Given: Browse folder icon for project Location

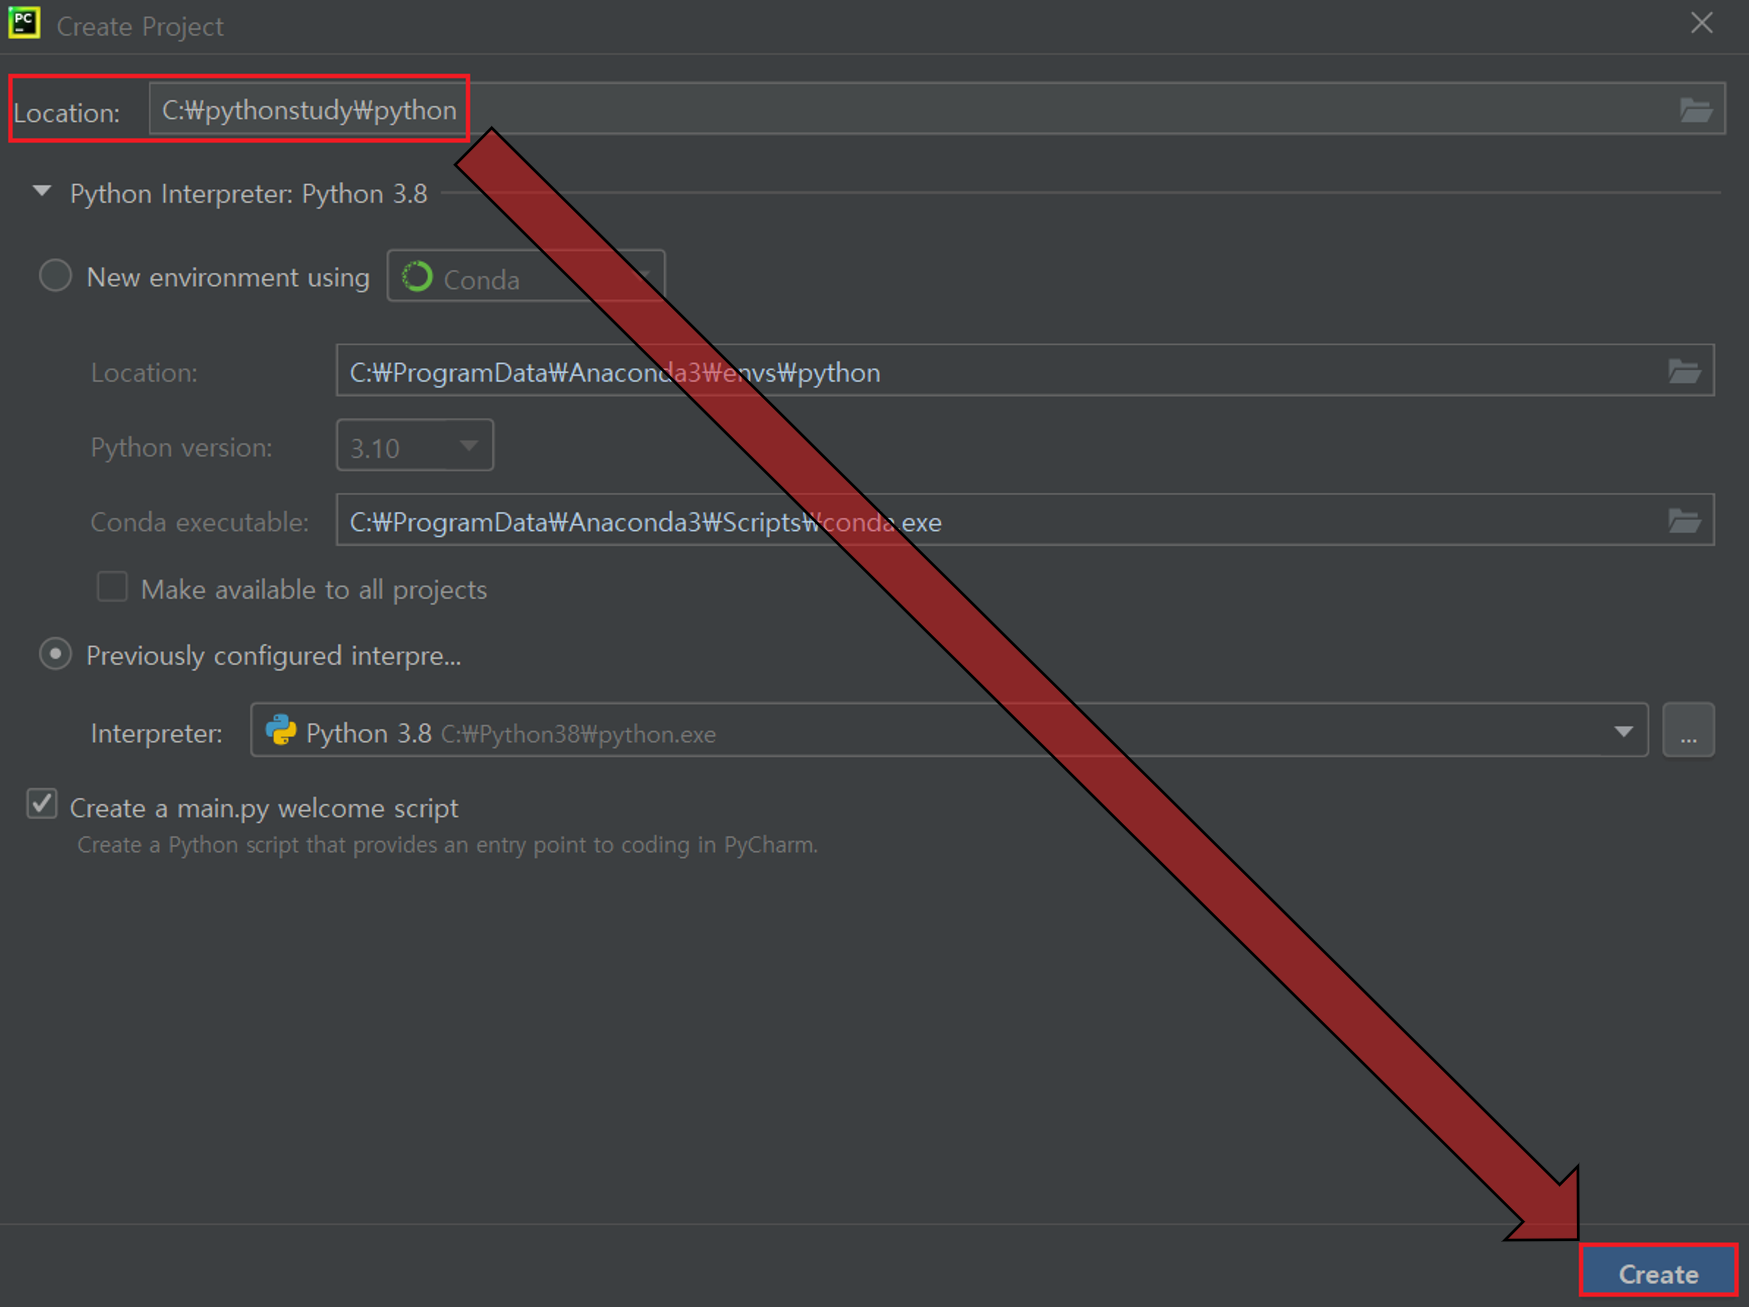Looking at the screenshot, I should (x=1696, y=110).
